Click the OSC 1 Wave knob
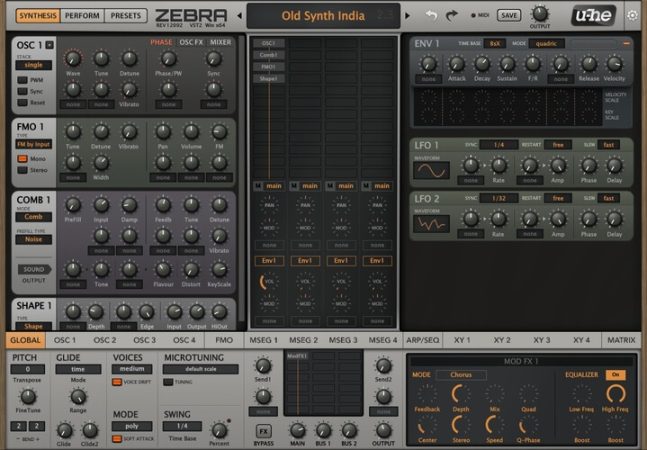647x450 pixels. click(73, 59)
